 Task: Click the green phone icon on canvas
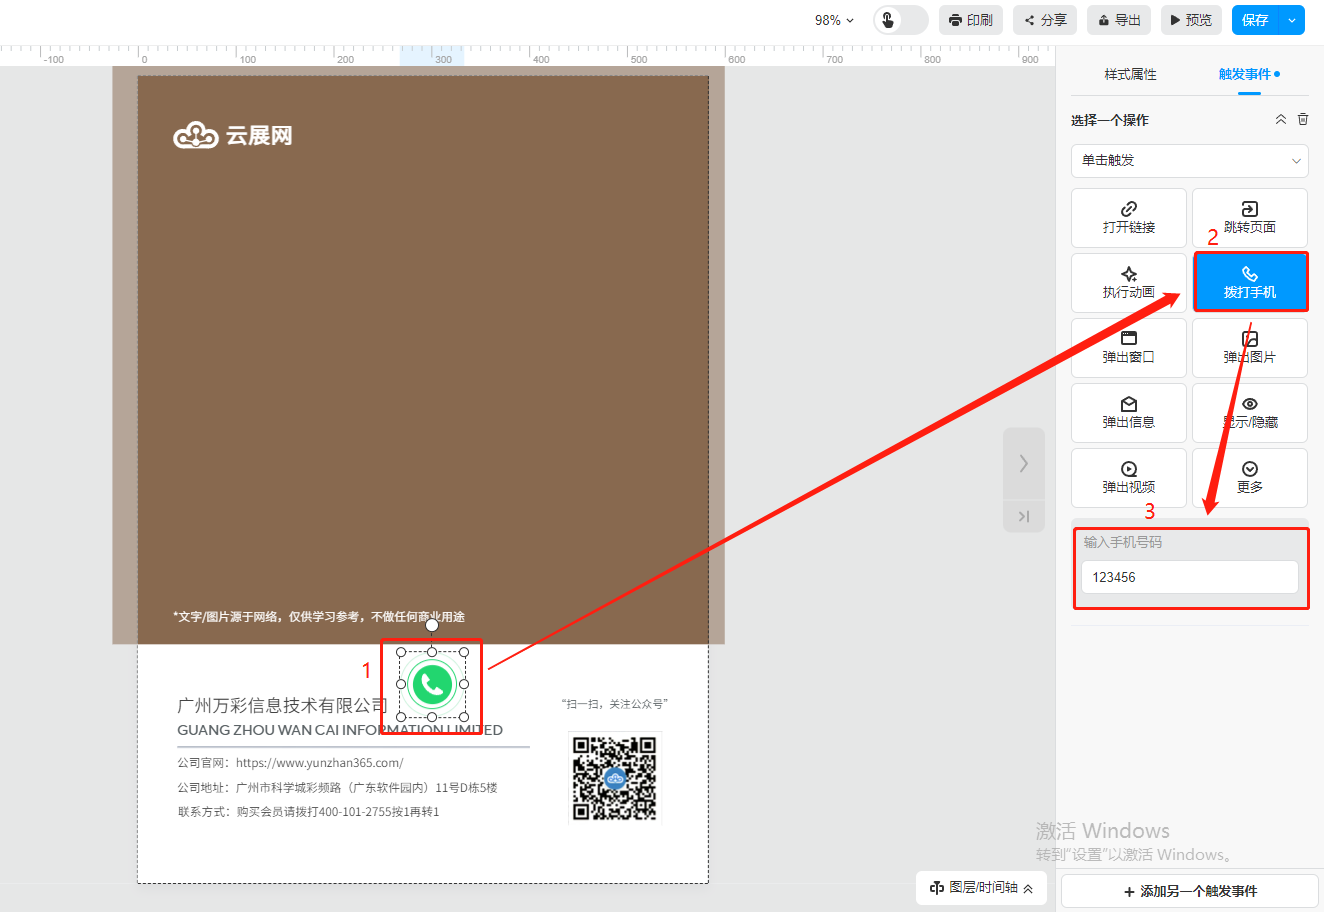[432, 684]
